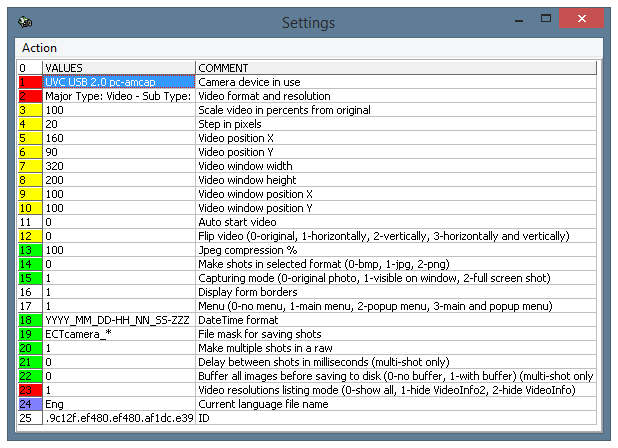Click the COMMENT column header
This screenshot has width=618, height=448.
pyautogui.click(x=396, y=68)
